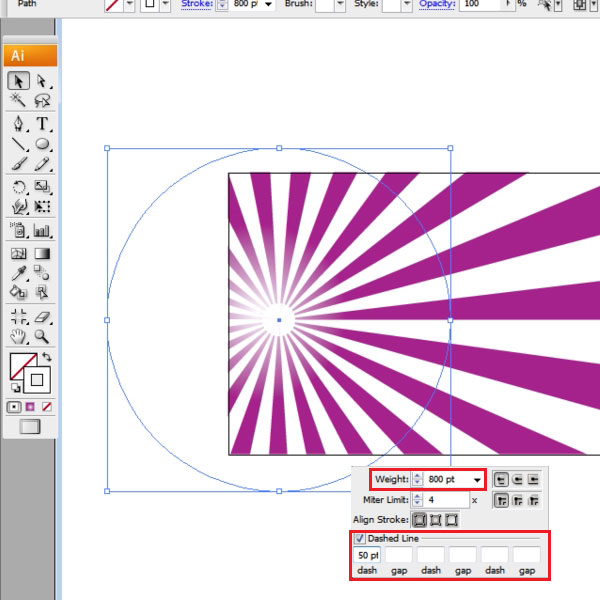Viewport: 600px width, 600px height.
Task: Select the Gradient tool in toolbox
Action: pos(42,253)
